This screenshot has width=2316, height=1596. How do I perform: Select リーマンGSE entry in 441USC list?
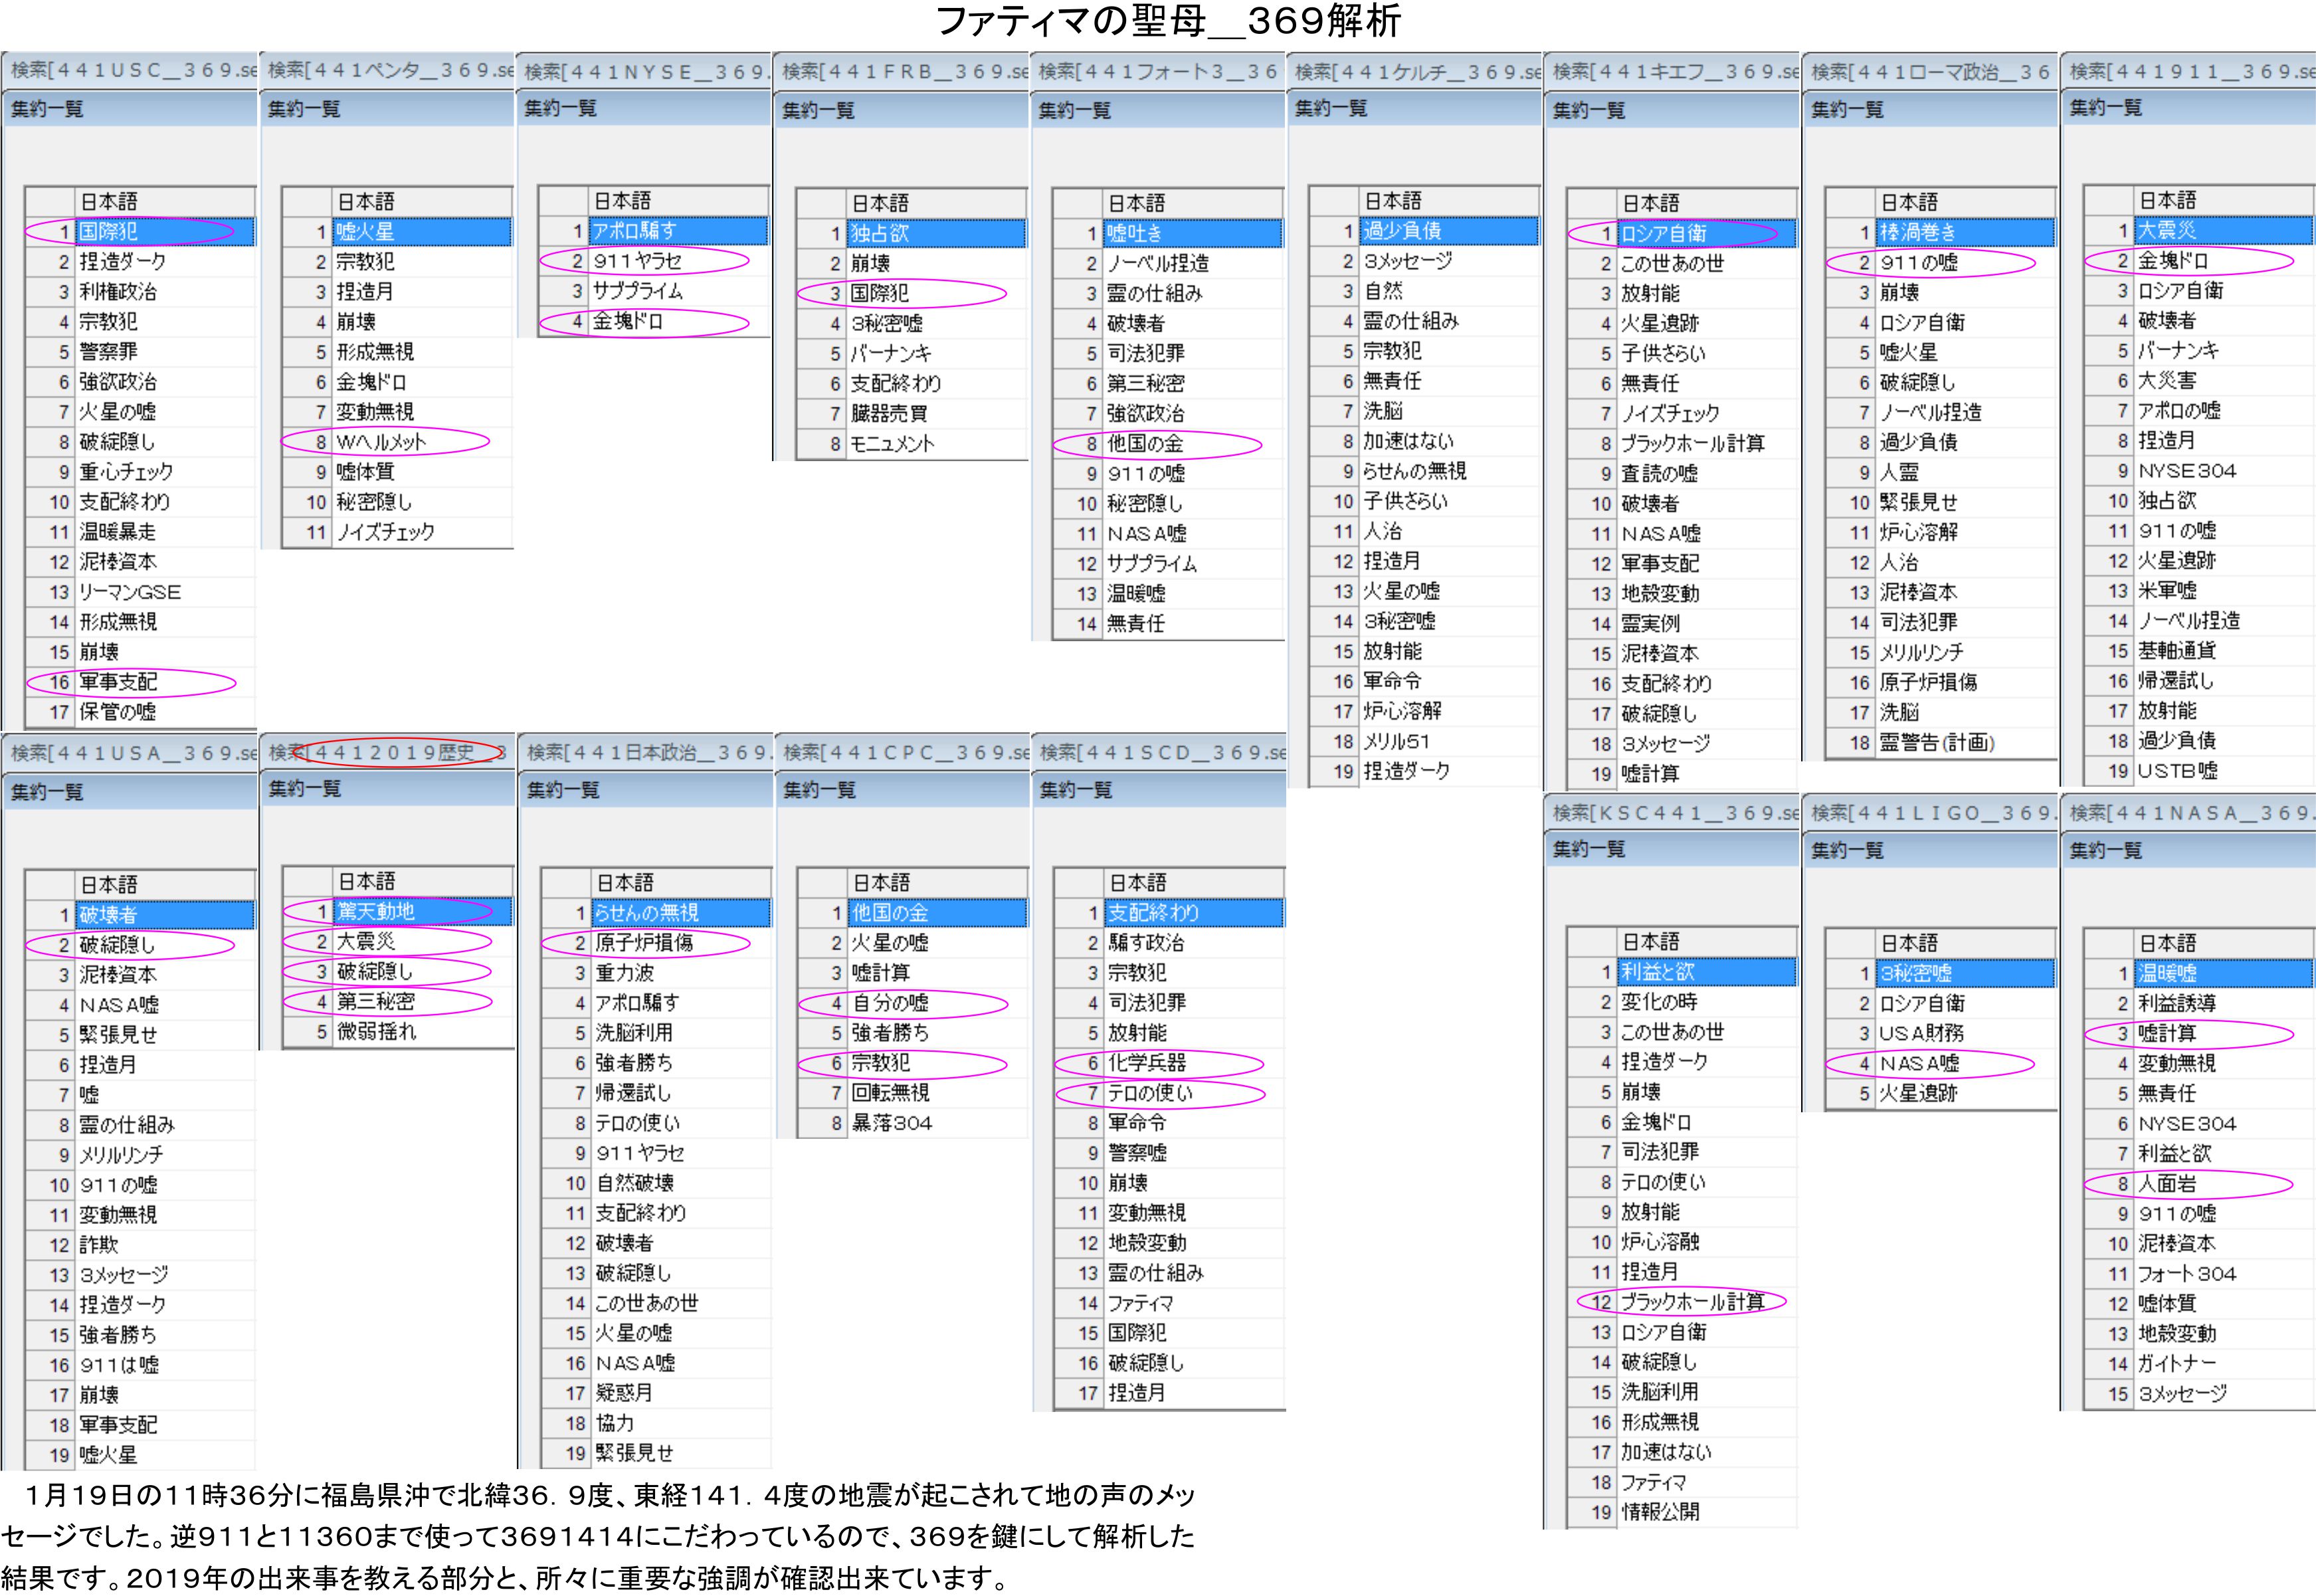coord(130,592)
